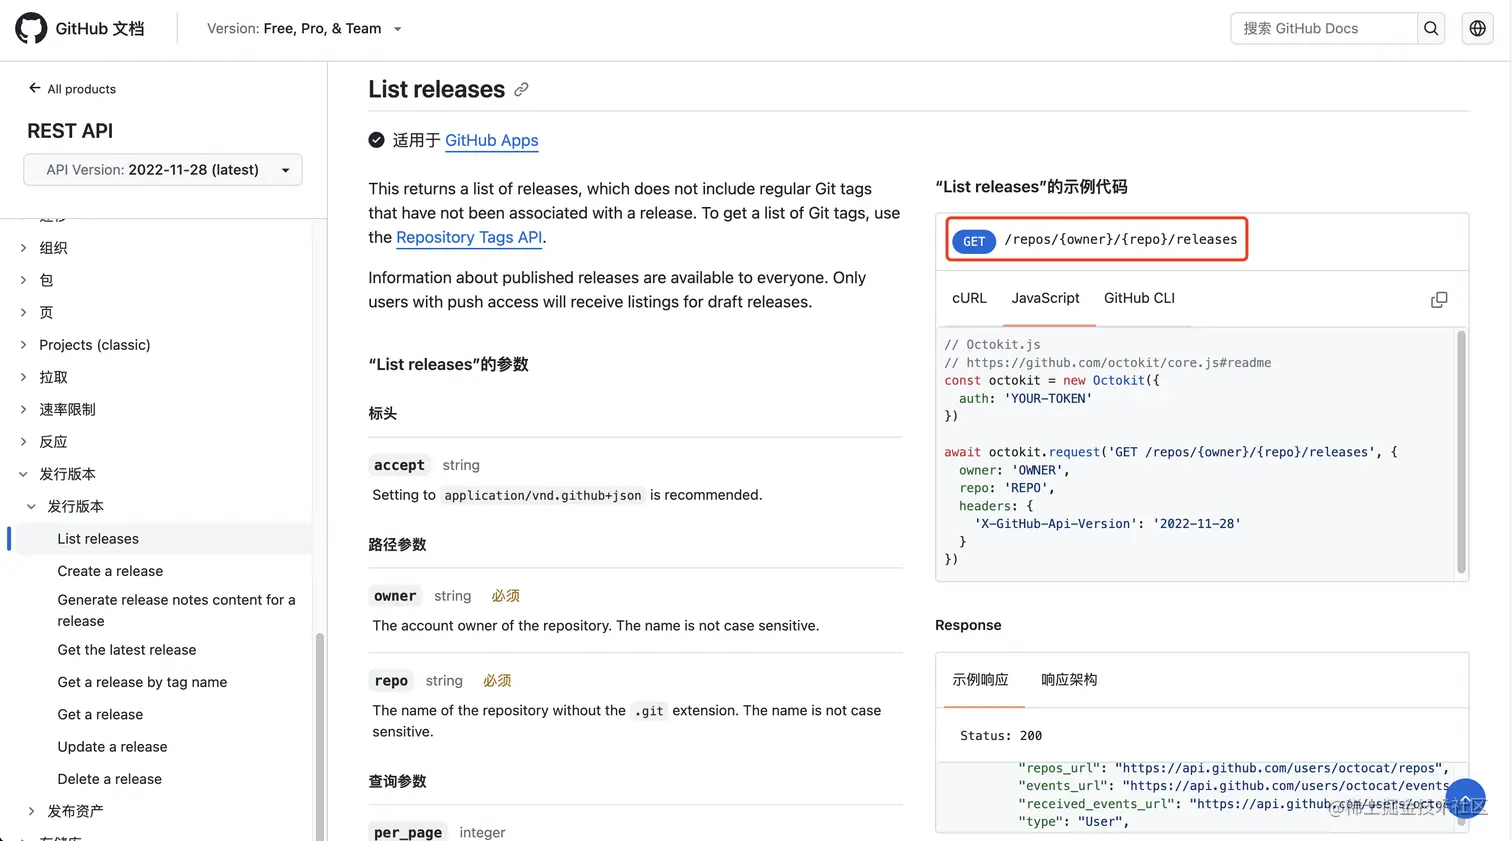1512x841 pixels.
Task: Click the "type": "User" response line
Action: [x=1073, y=822]
